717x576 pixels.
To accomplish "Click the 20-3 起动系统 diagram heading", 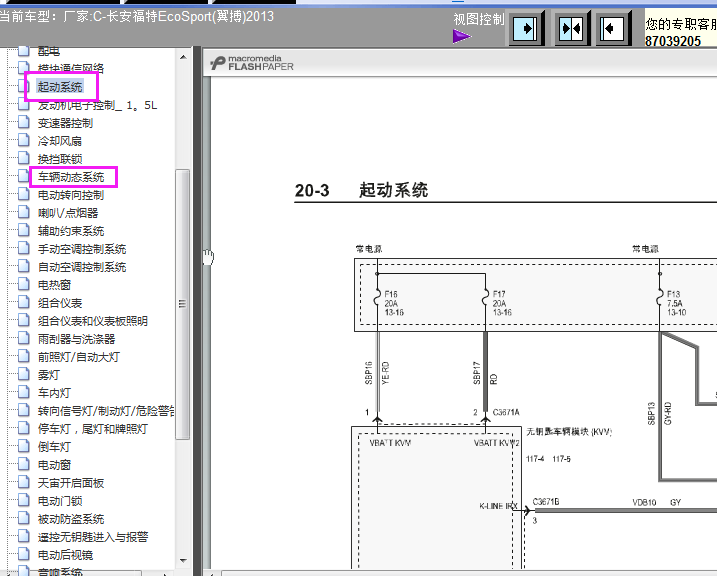I will click(361, 190).
